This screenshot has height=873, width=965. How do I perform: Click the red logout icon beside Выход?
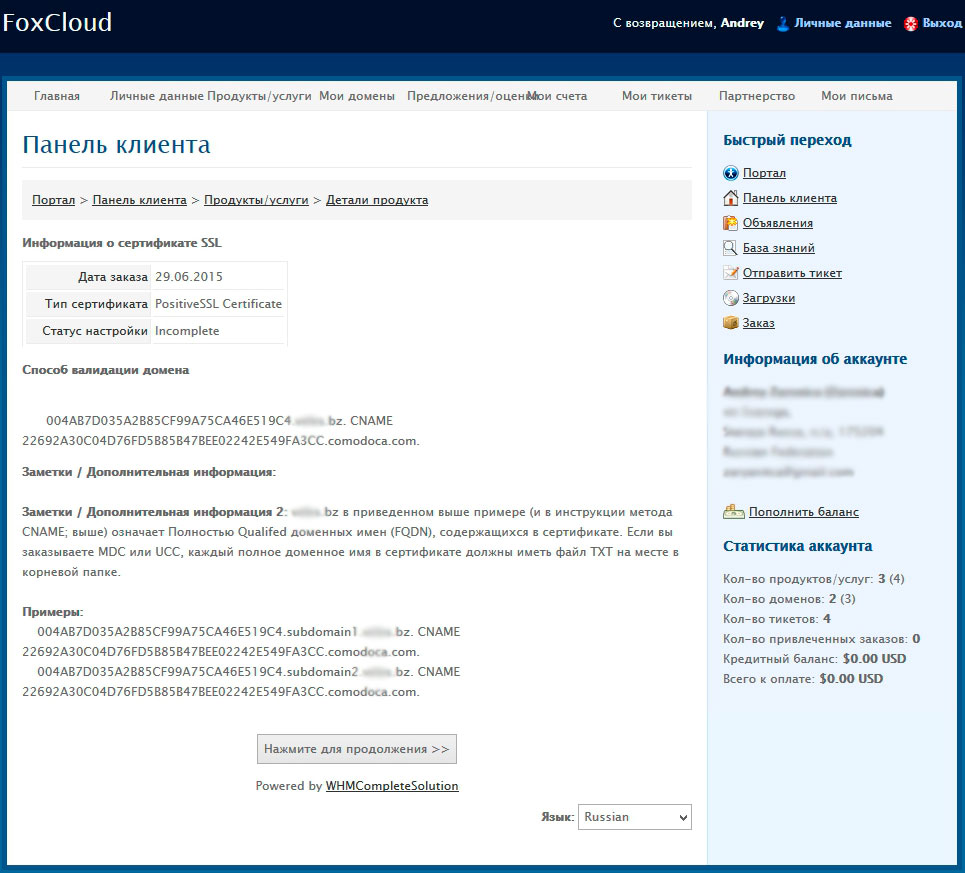[x=911, y=24]
